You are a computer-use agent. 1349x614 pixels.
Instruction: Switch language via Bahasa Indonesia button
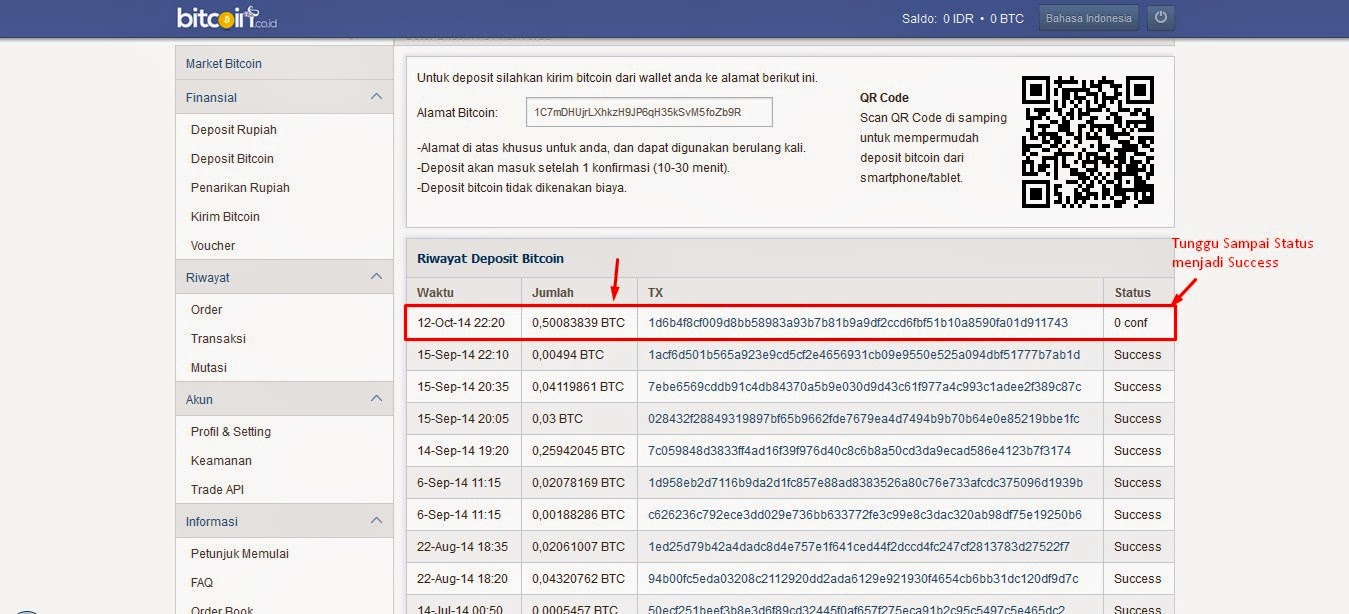[1088, 18]
